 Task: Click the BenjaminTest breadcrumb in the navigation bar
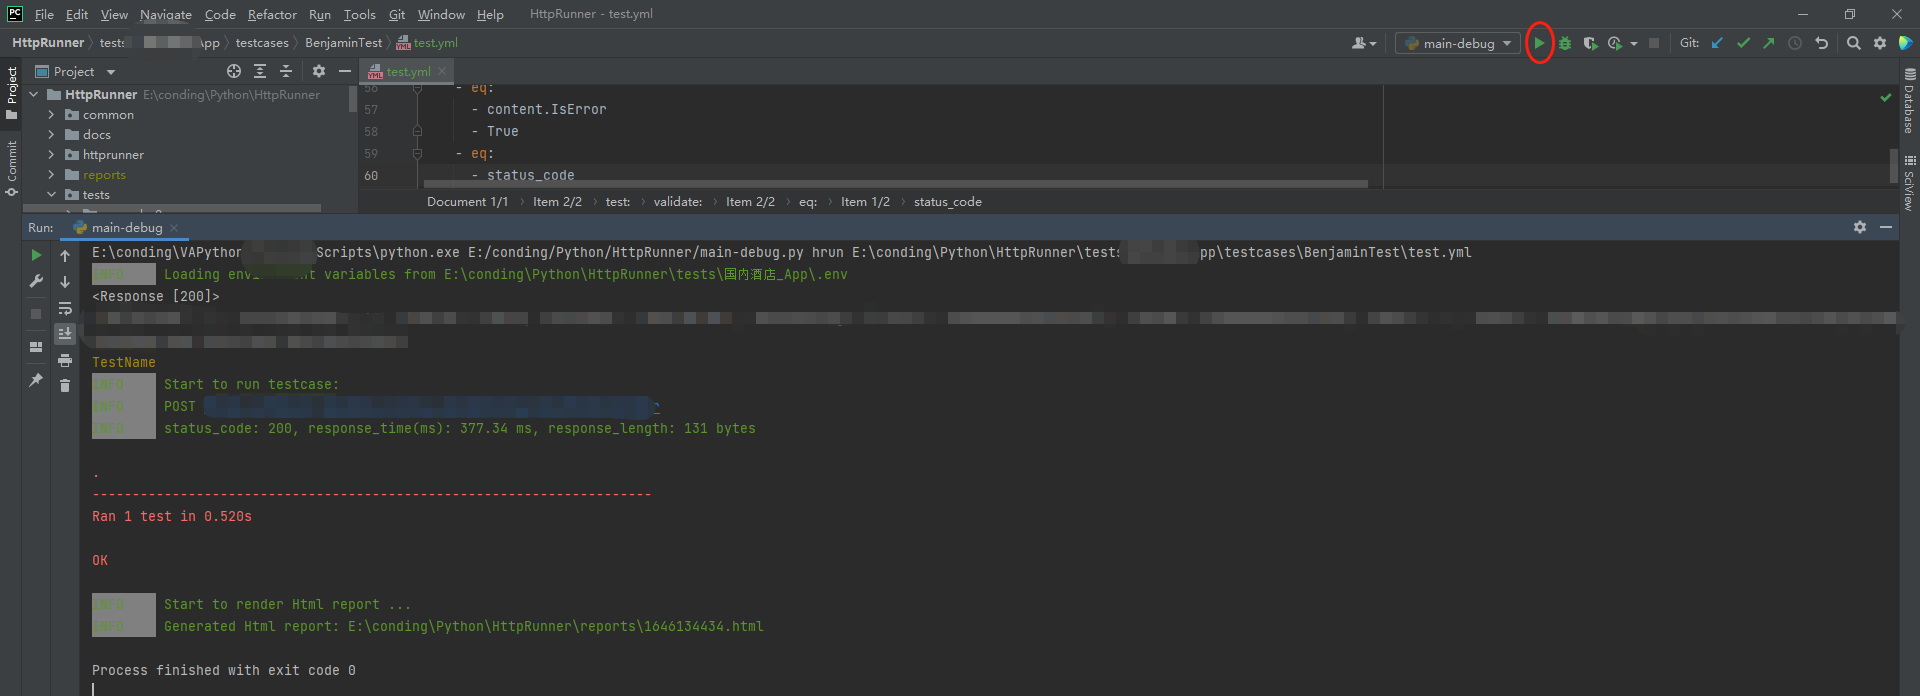[343, 43]
